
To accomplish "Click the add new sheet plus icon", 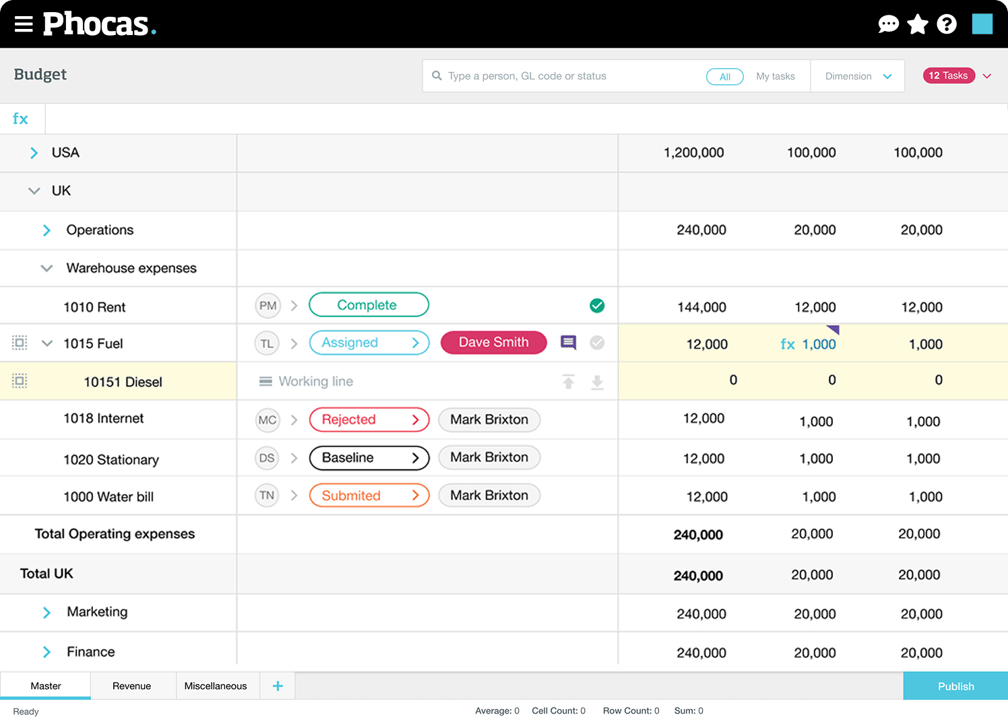I will (277, 686).
